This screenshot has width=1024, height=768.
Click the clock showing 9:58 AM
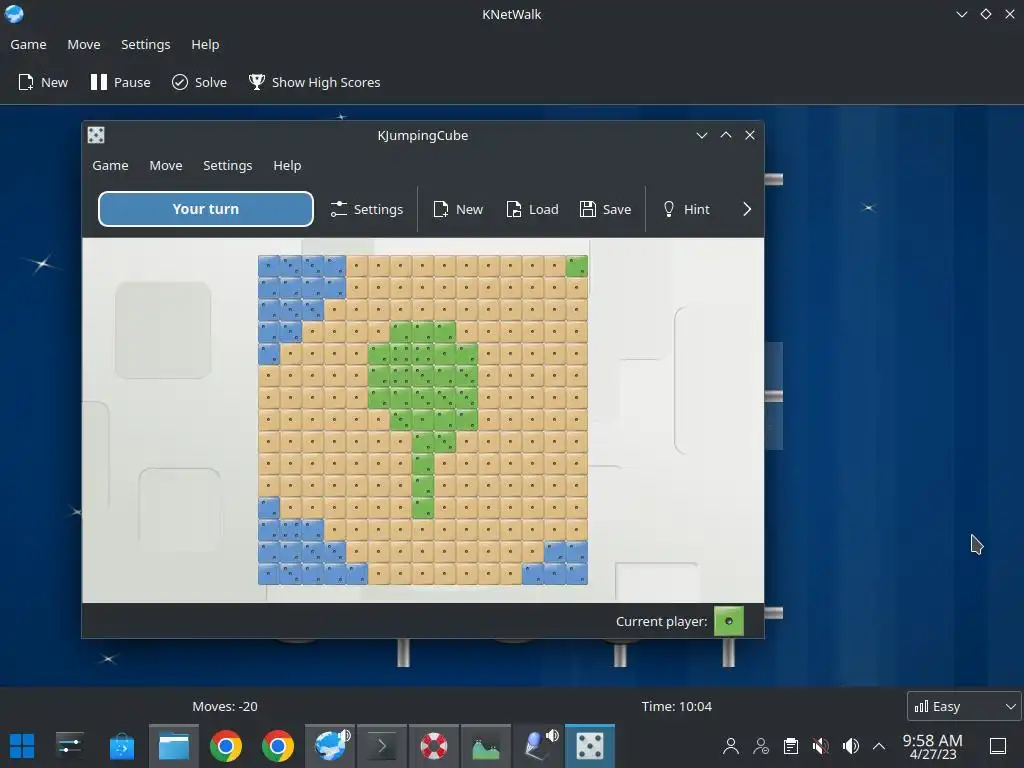coord(933,746)
